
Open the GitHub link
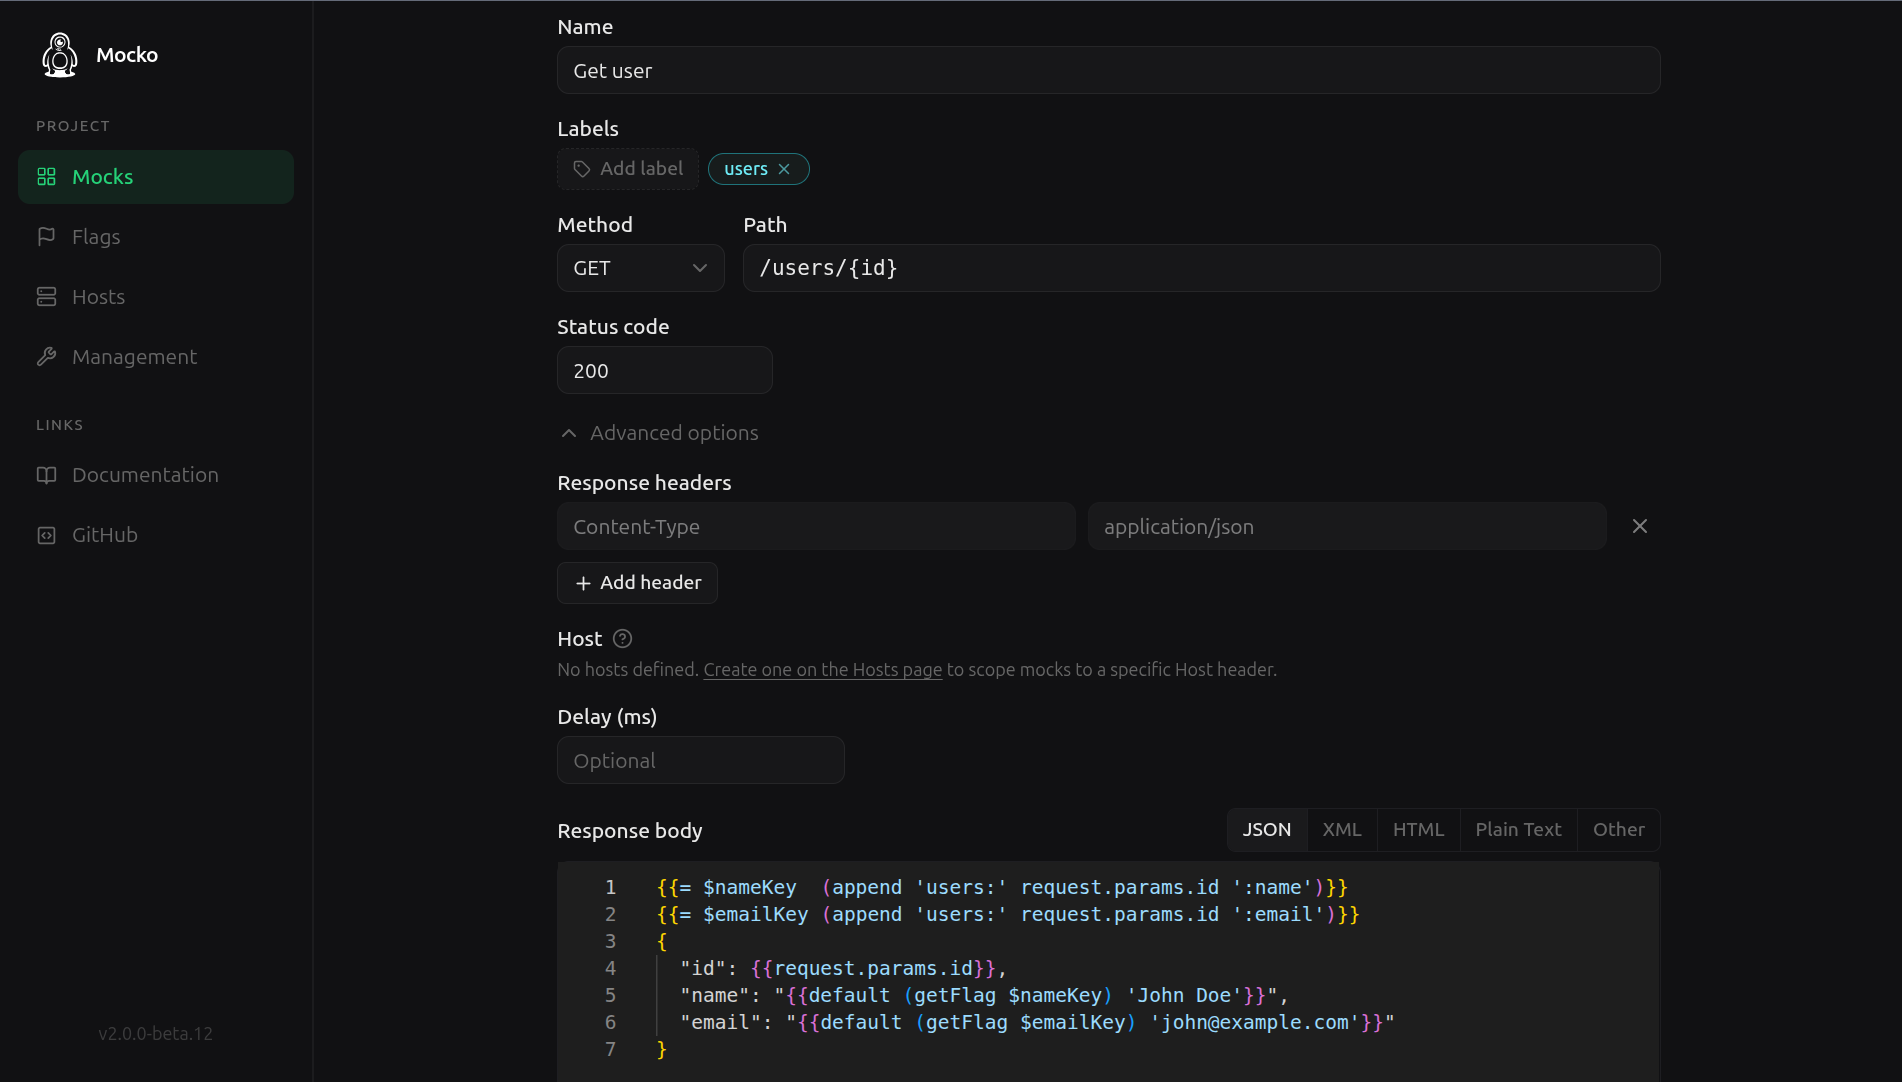coord(156,535)
